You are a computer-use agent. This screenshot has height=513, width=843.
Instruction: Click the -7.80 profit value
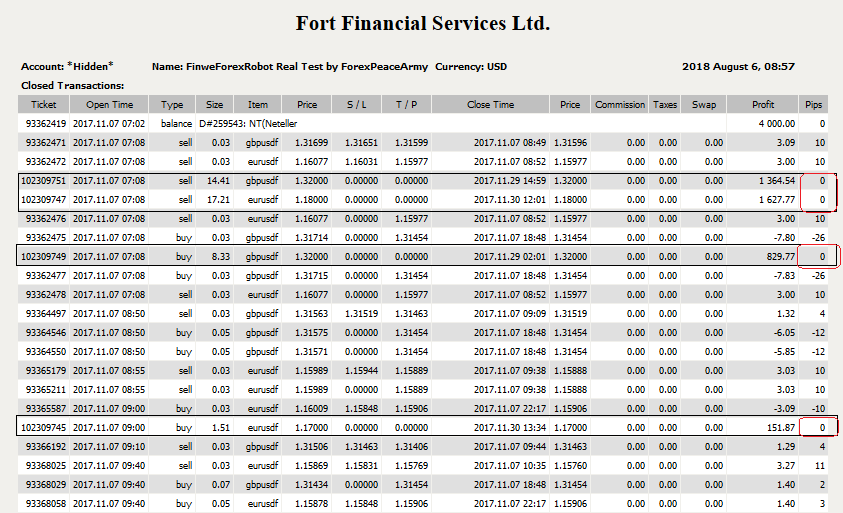point(784,238)
